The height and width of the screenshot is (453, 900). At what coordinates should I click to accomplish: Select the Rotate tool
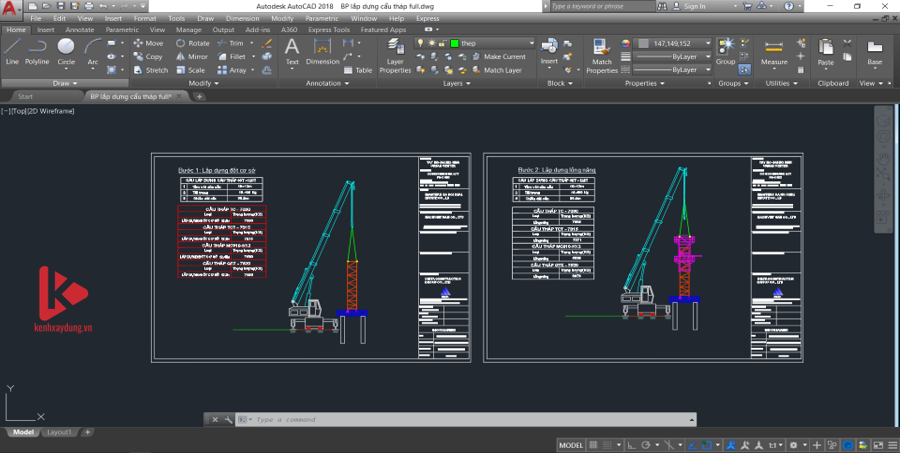192,44
